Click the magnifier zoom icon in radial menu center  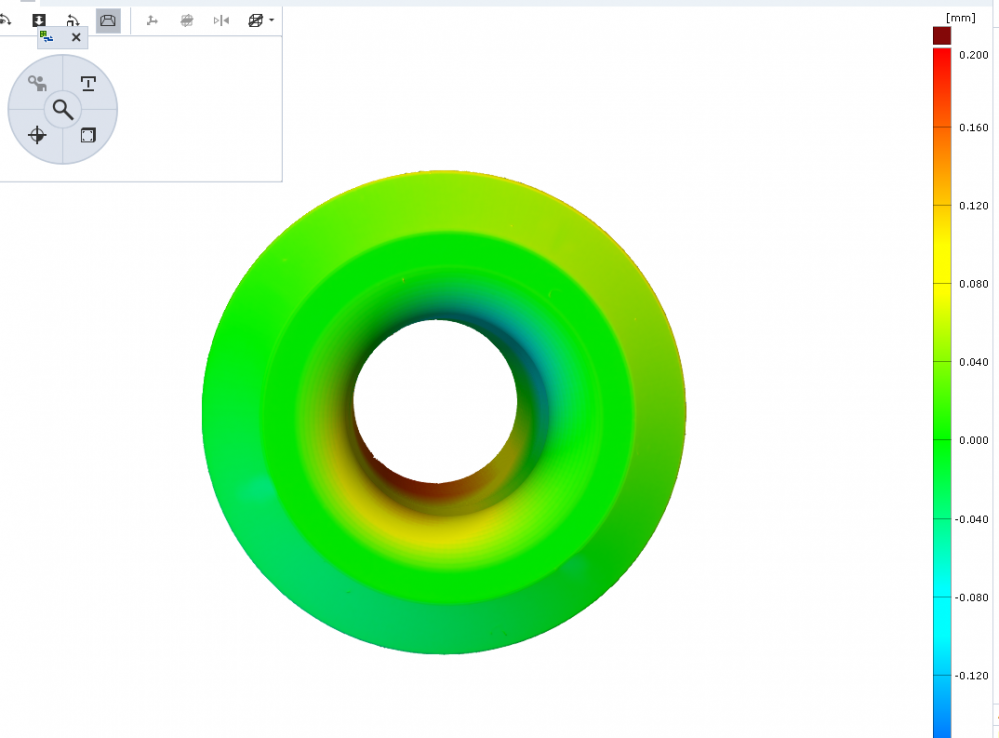point(63,109)
